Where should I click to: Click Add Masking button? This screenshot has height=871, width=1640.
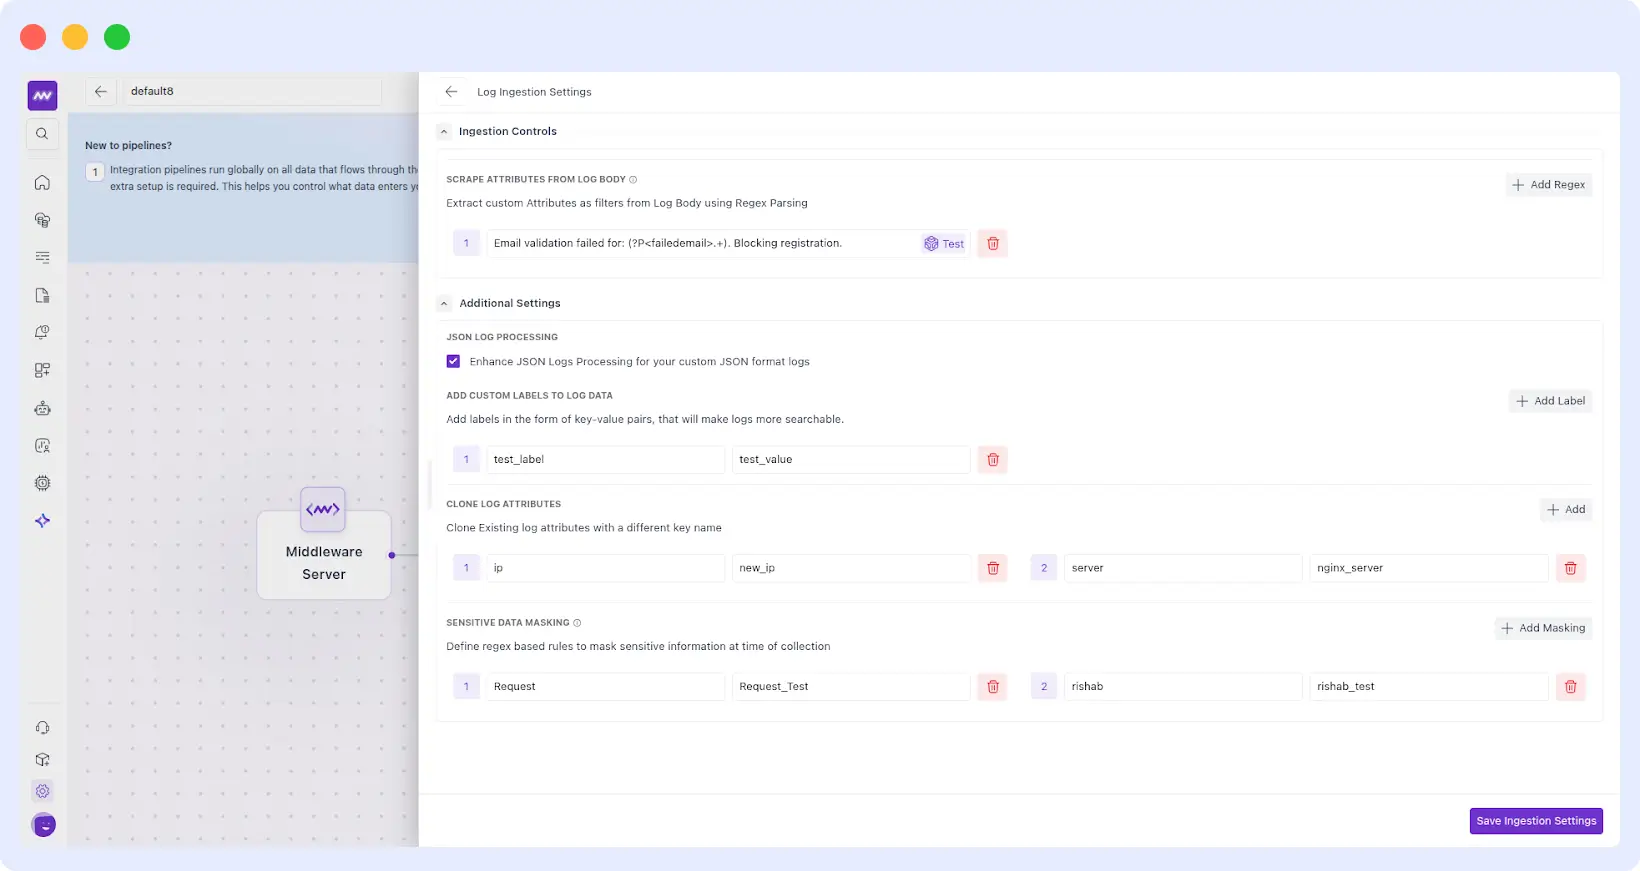pos(1543,628)
